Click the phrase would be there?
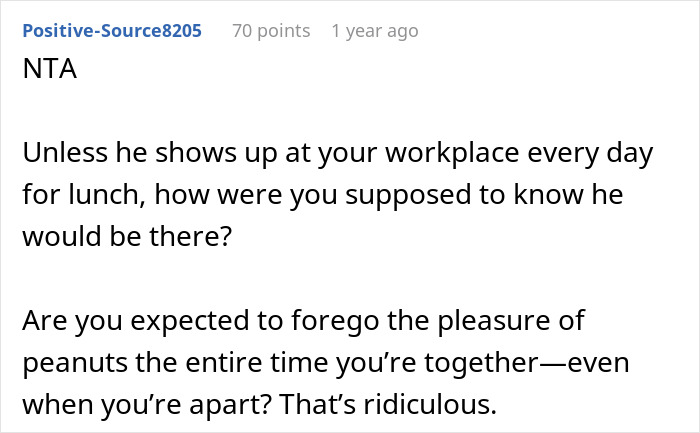The height and width of the screenshot is (433, 700). 127,237
